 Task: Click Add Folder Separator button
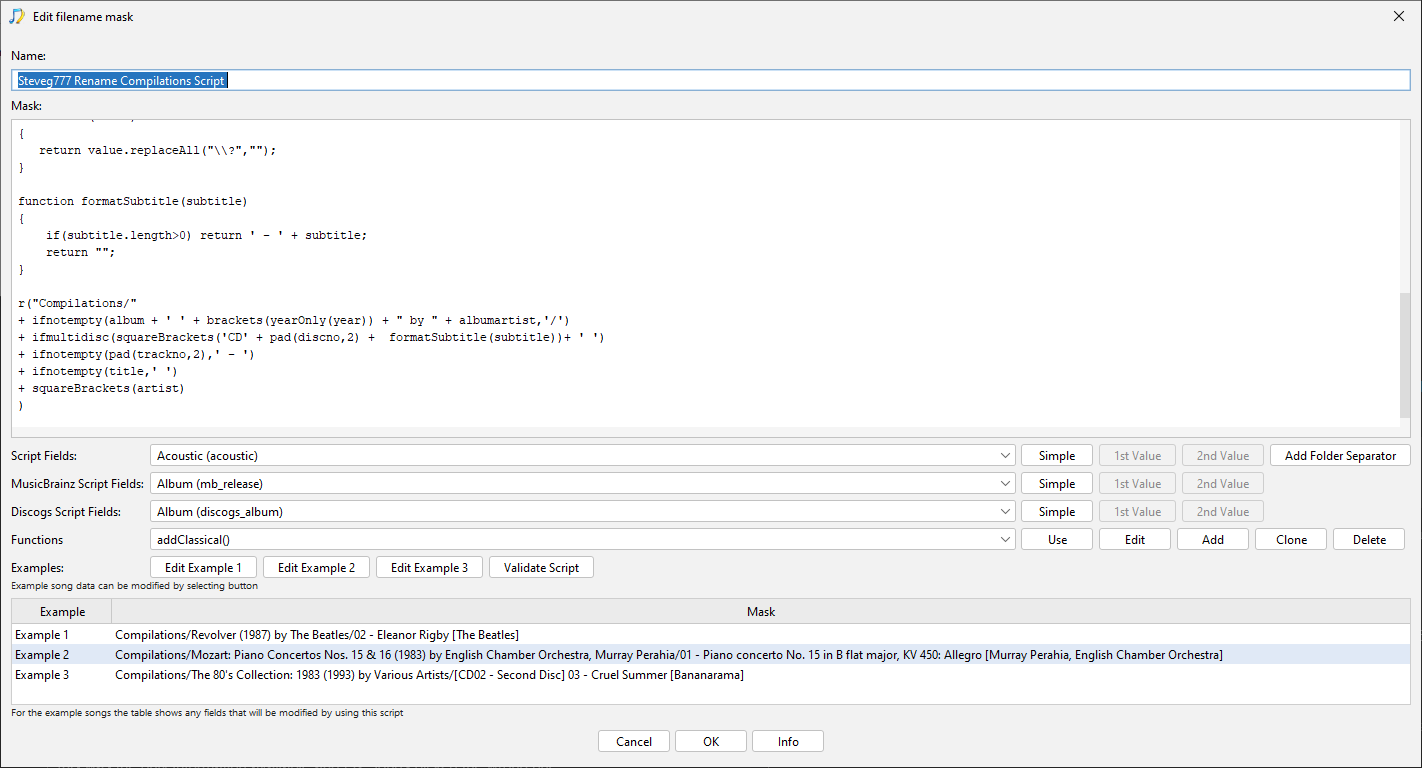1340,456
